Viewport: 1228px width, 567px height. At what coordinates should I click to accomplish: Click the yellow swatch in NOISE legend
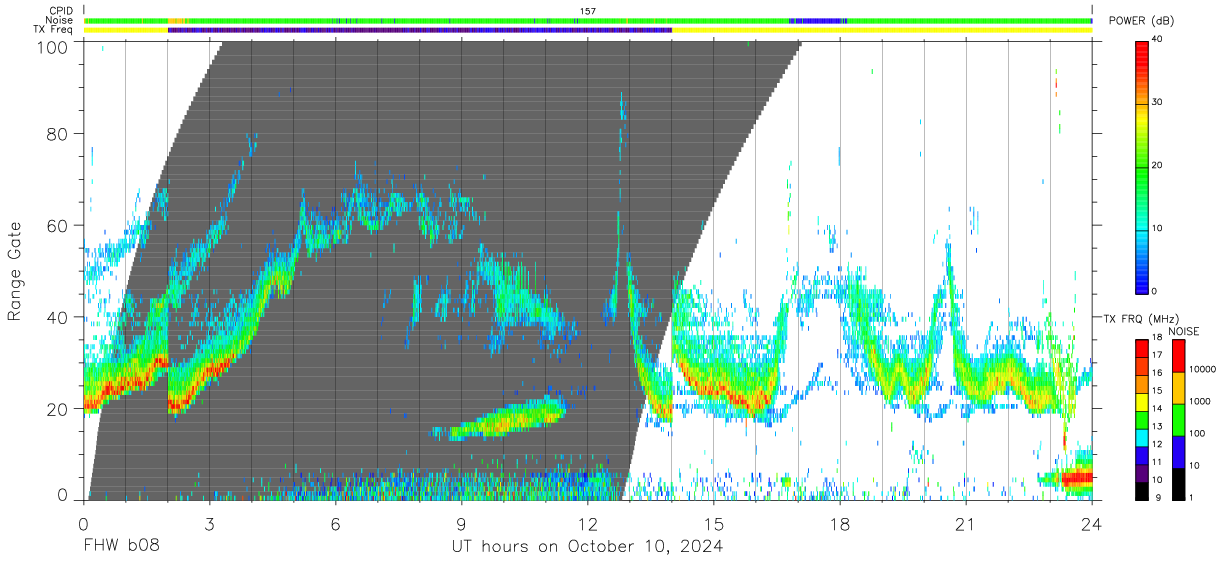1178,387
